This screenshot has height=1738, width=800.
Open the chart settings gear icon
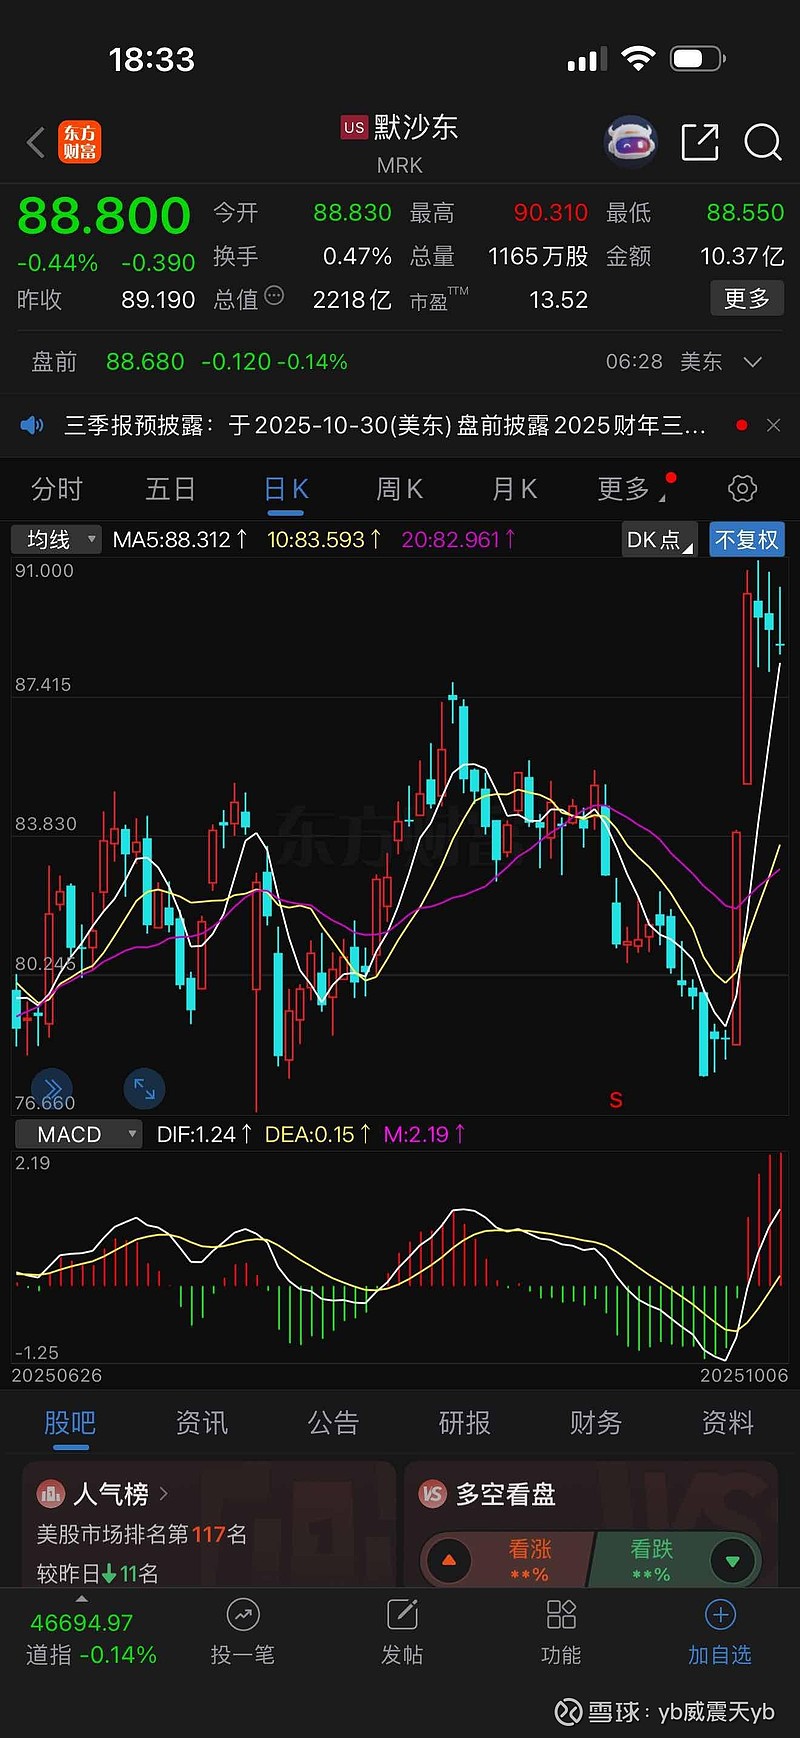coord(742,489)
